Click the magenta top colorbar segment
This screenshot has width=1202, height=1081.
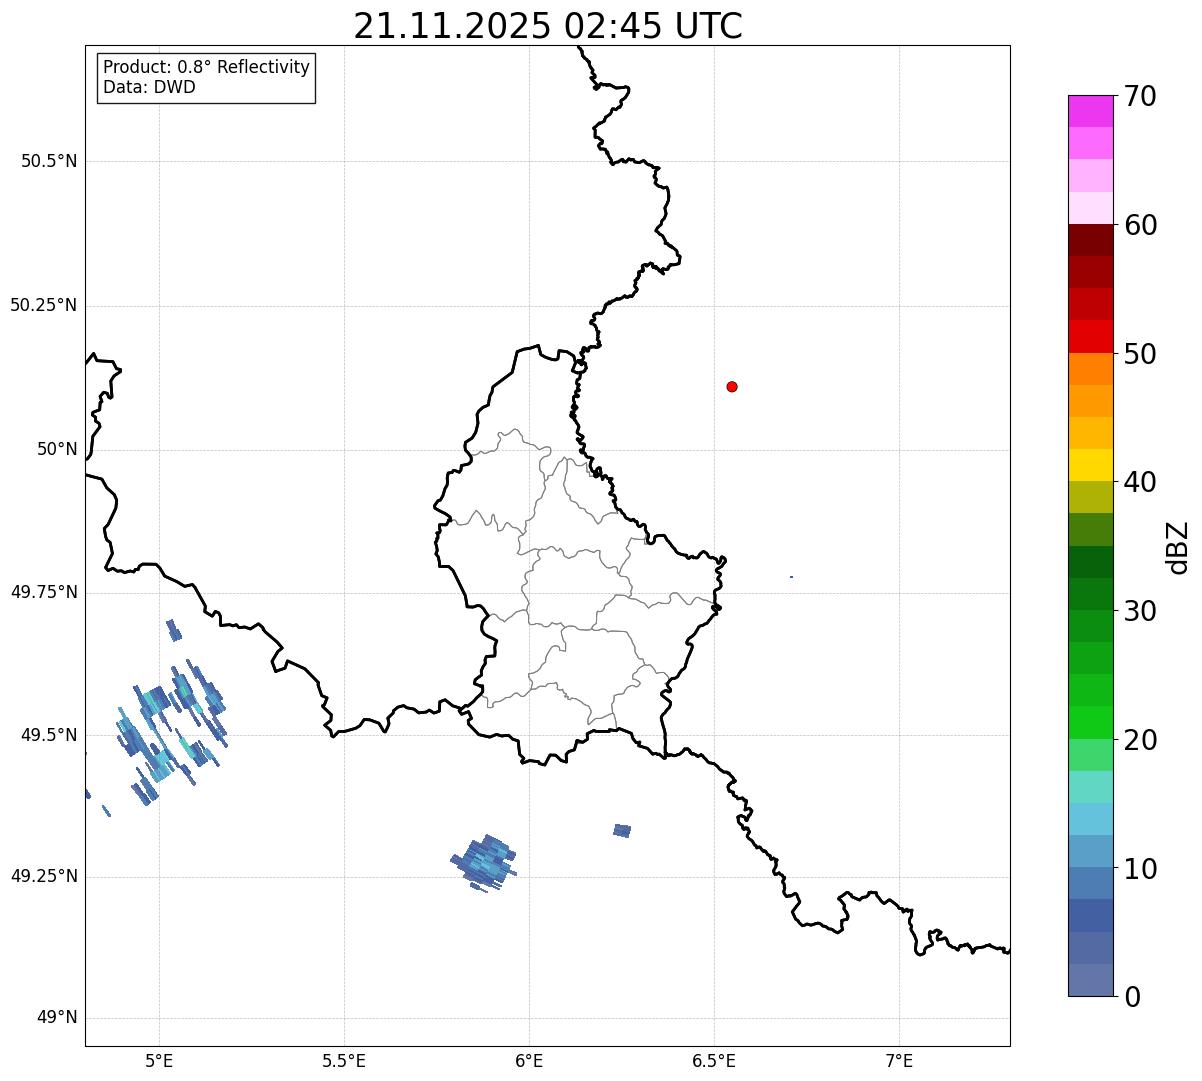(x=1090, y=111)
